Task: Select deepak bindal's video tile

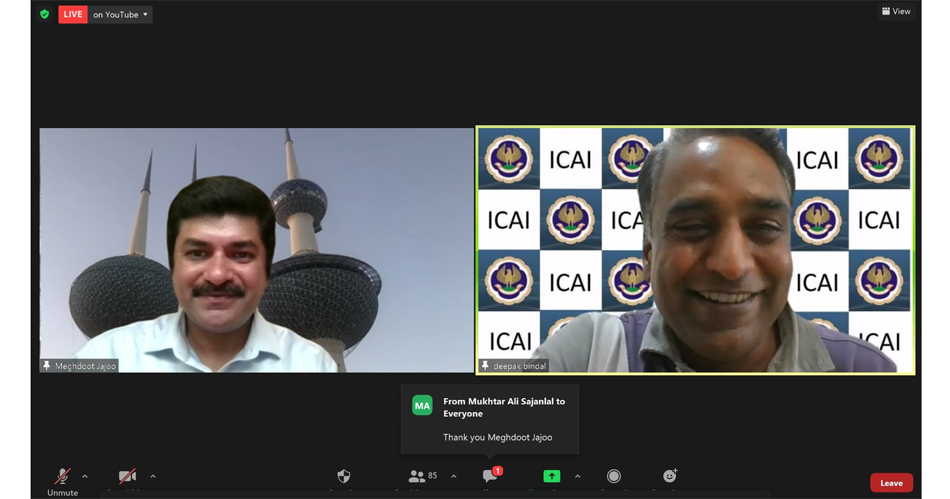Action: click(x=696, y=250)
